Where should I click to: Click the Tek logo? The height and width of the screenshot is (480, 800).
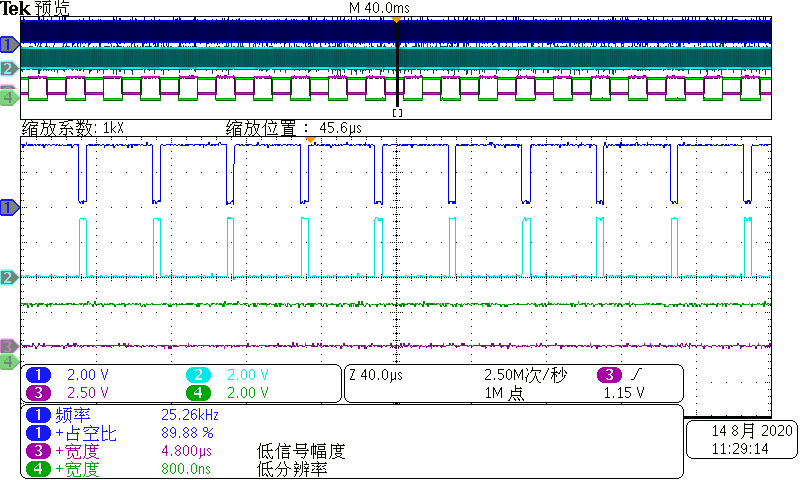coord(15,8)
